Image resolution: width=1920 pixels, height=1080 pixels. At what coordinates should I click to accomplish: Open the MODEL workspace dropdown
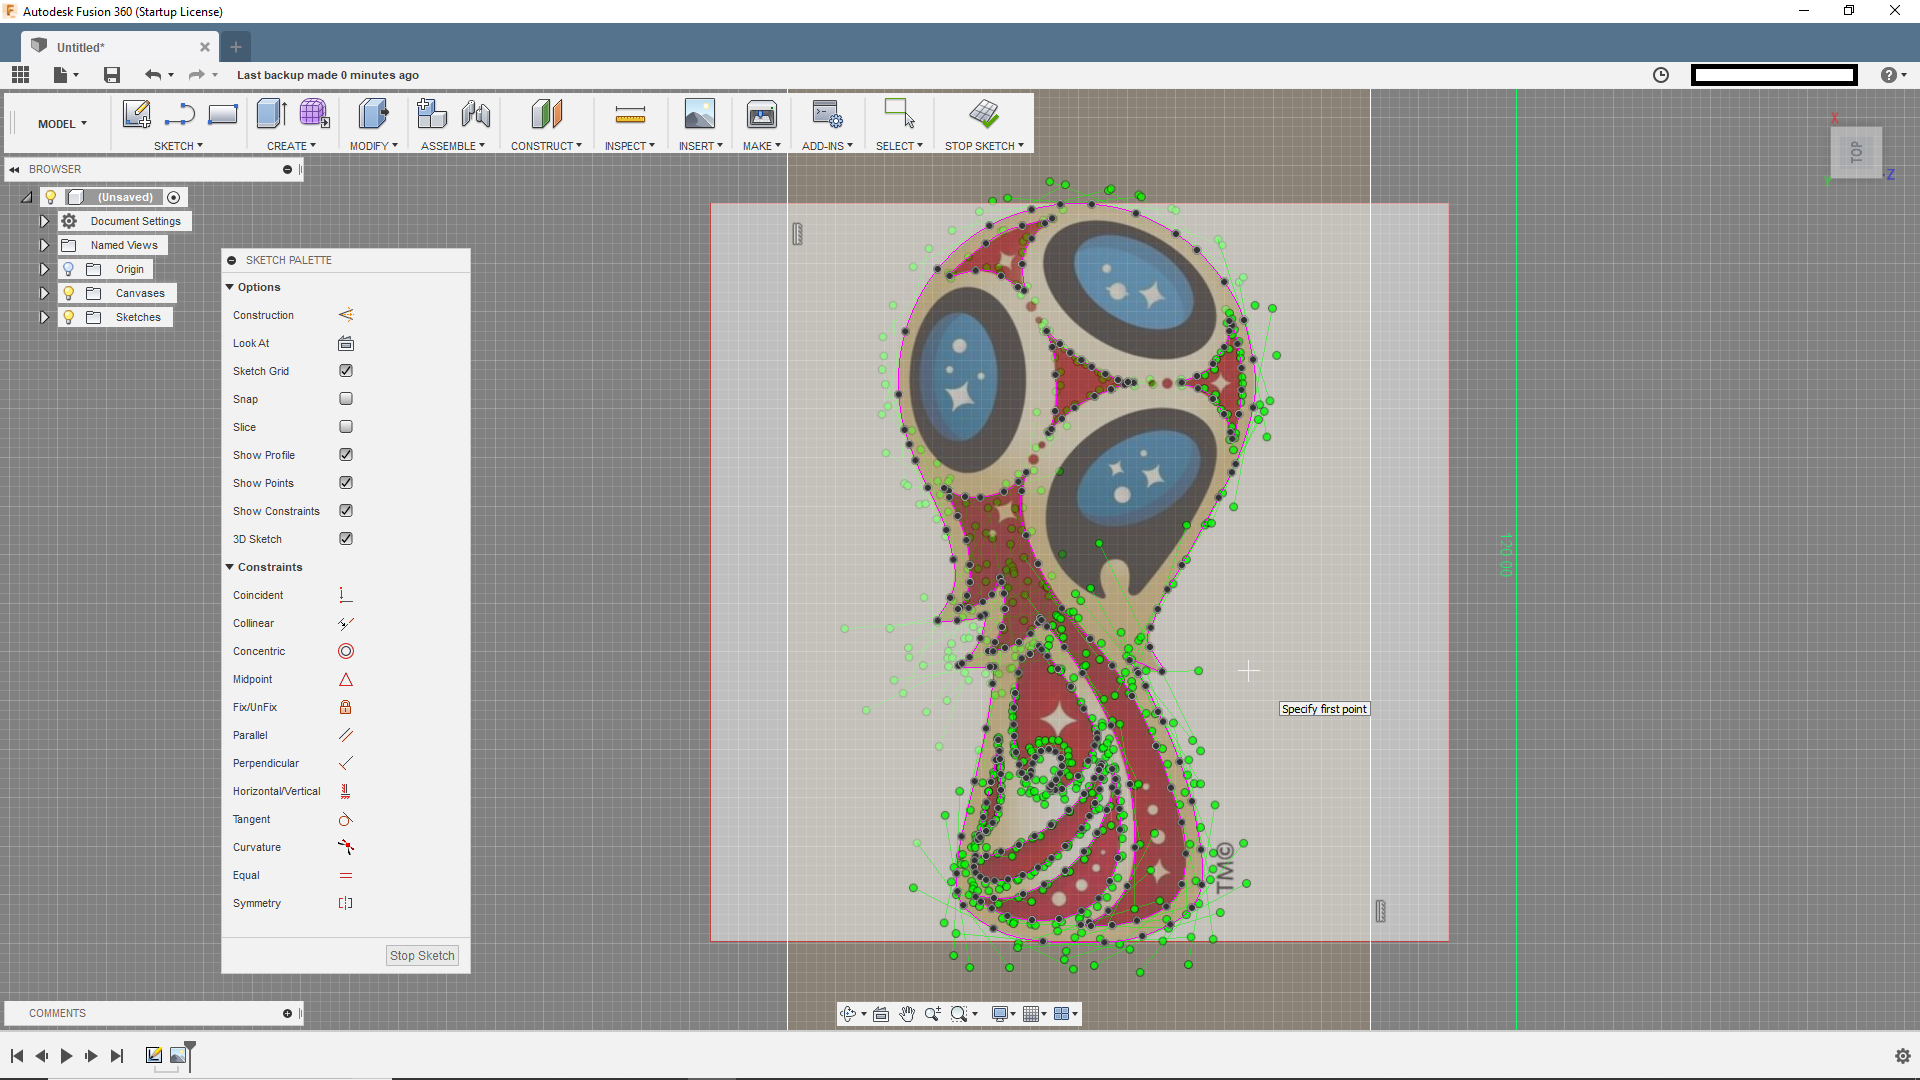click(62, 124)
